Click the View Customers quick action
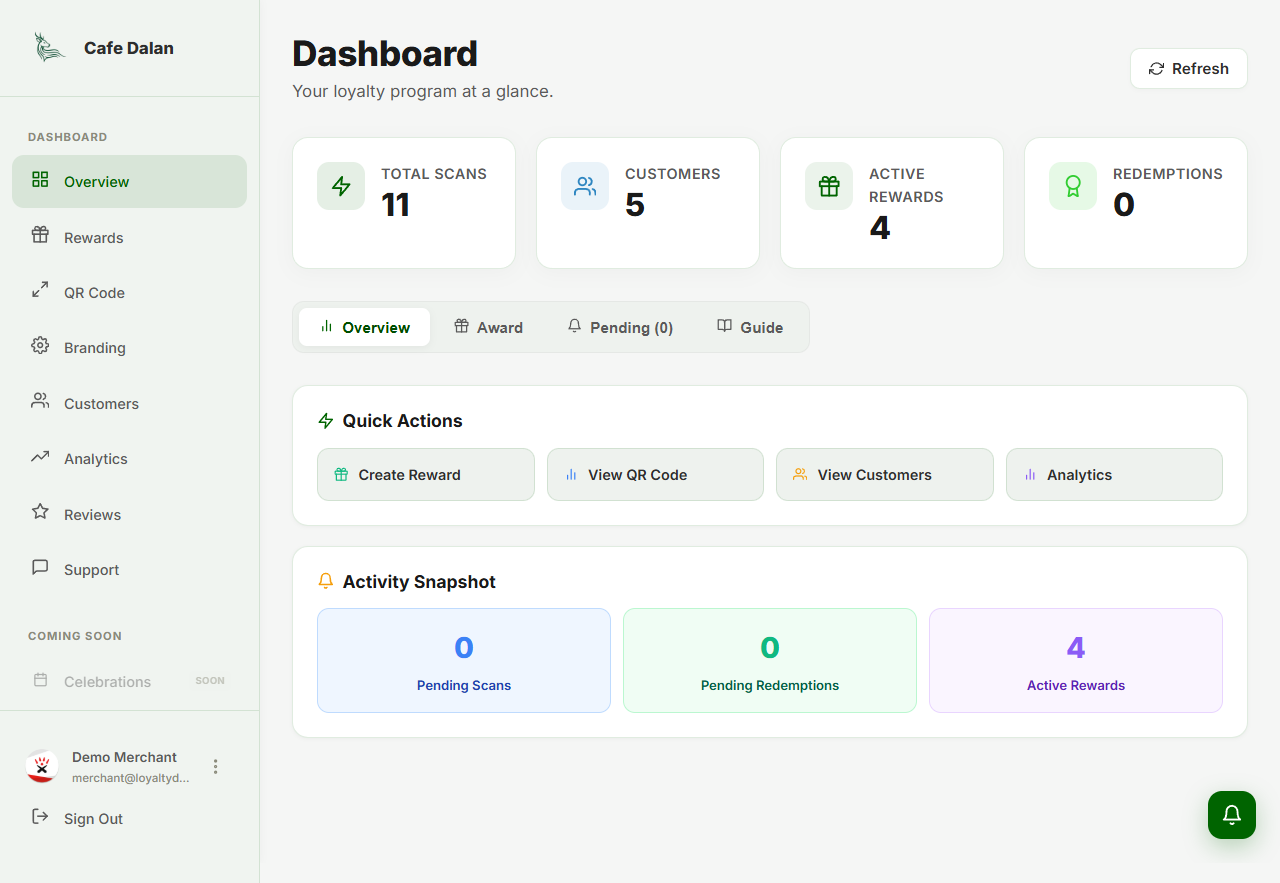The height and width of the screenshot is (883, 1280). [885, 475]
